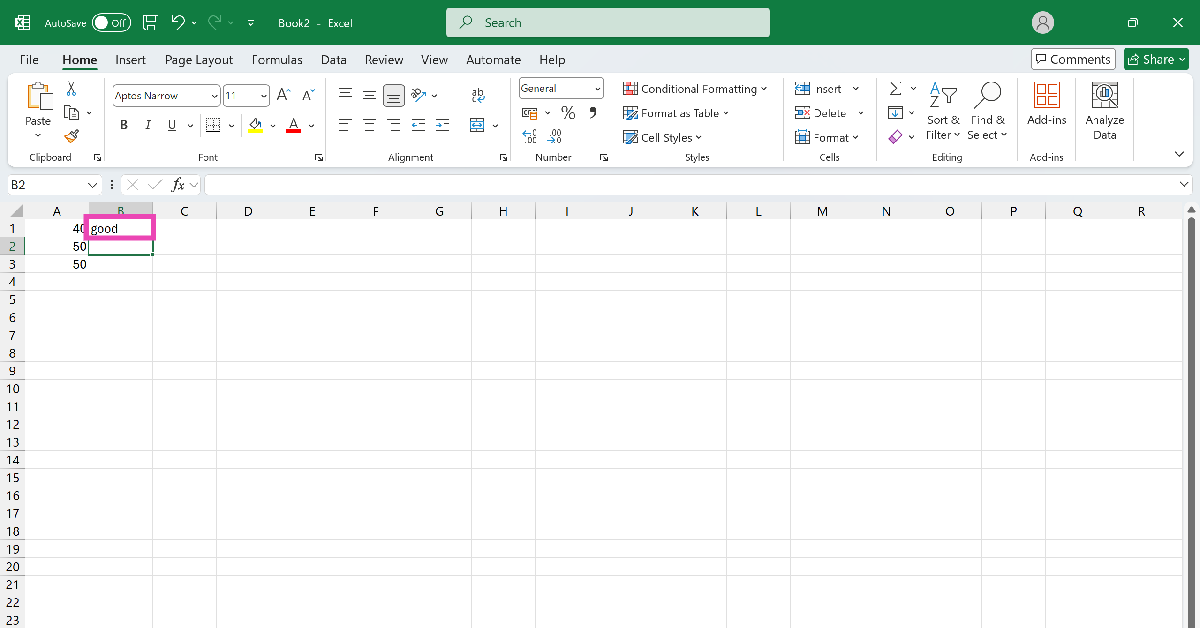The height and width of the screenshot is (628, 1200).
Task: Apply Percent Style number format
Action: [568, 113]
